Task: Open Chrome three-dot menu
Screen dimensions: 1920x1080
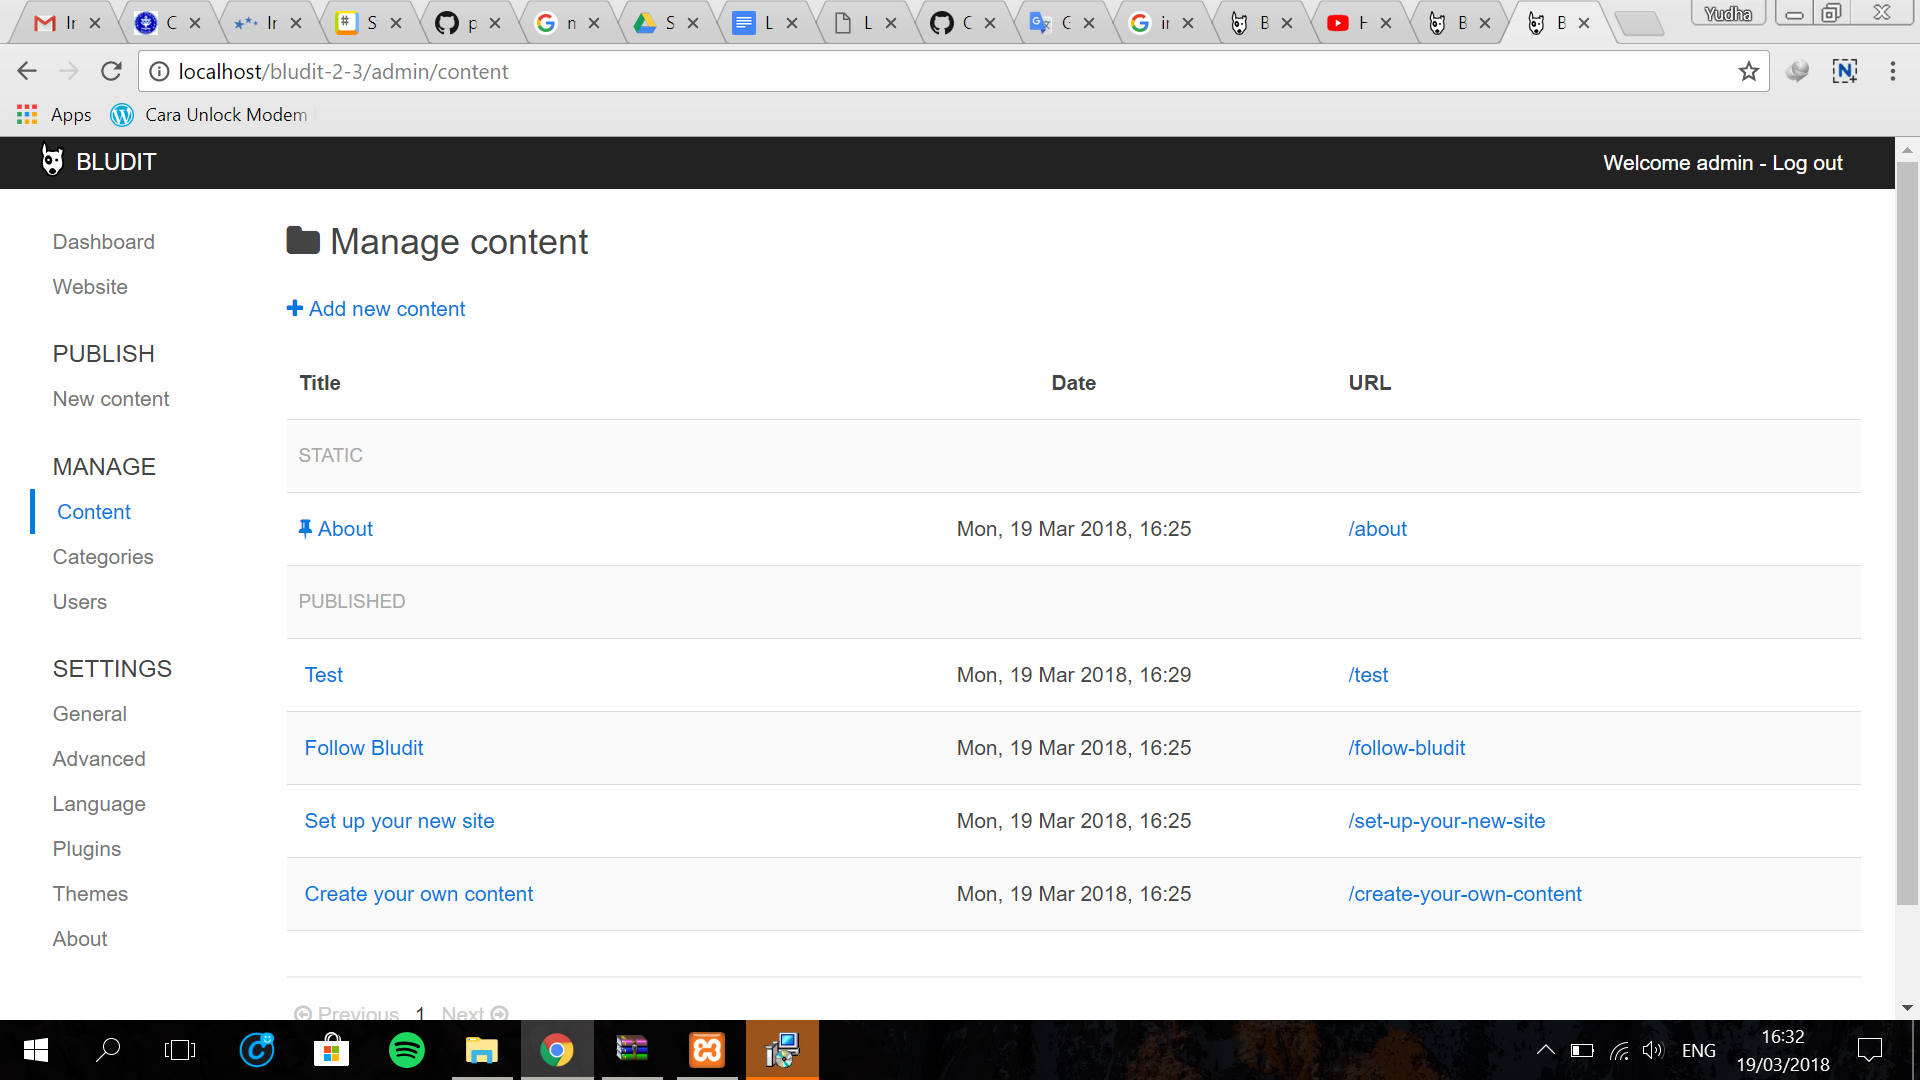Action: 1892,71
